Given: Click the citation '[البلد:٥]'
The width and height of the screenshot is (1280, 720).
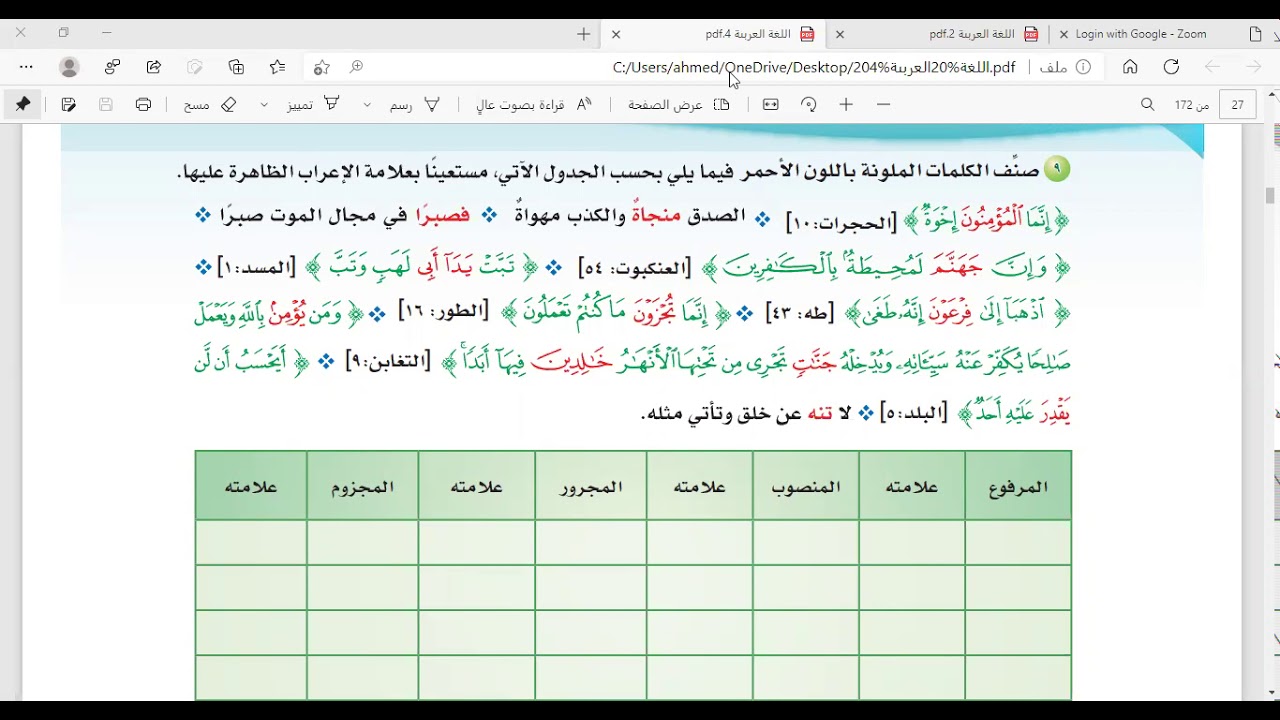Looking at the screenshot, I should (915, 413).
